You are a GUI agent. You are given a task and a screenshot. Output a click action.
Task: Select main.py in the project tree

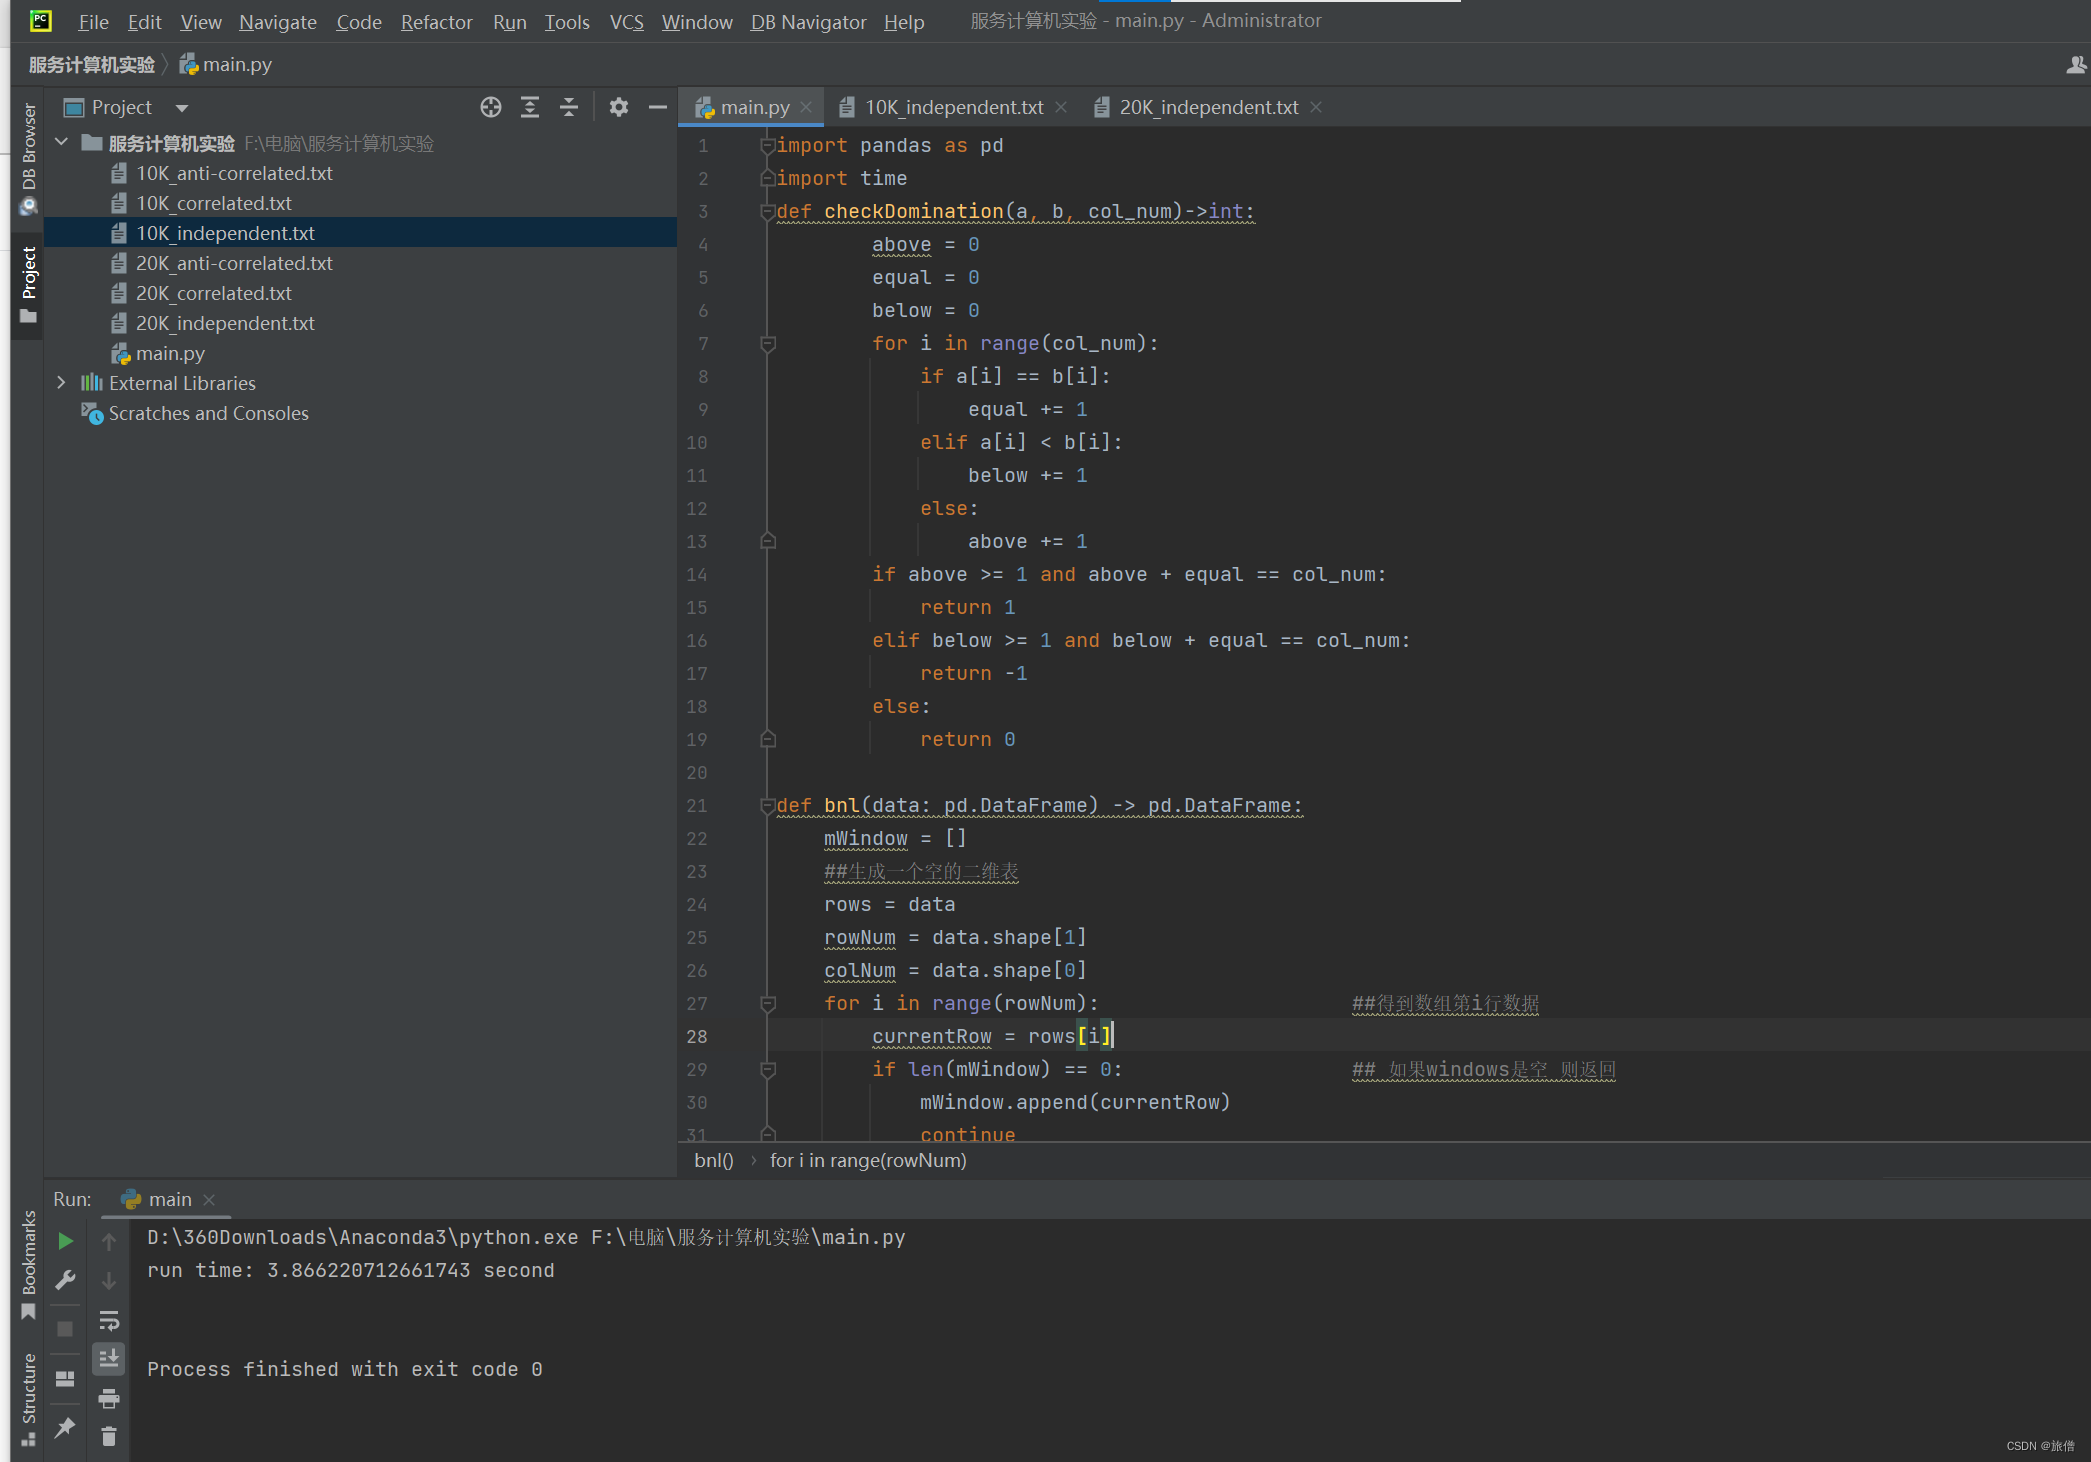click(x=170, y=353)
